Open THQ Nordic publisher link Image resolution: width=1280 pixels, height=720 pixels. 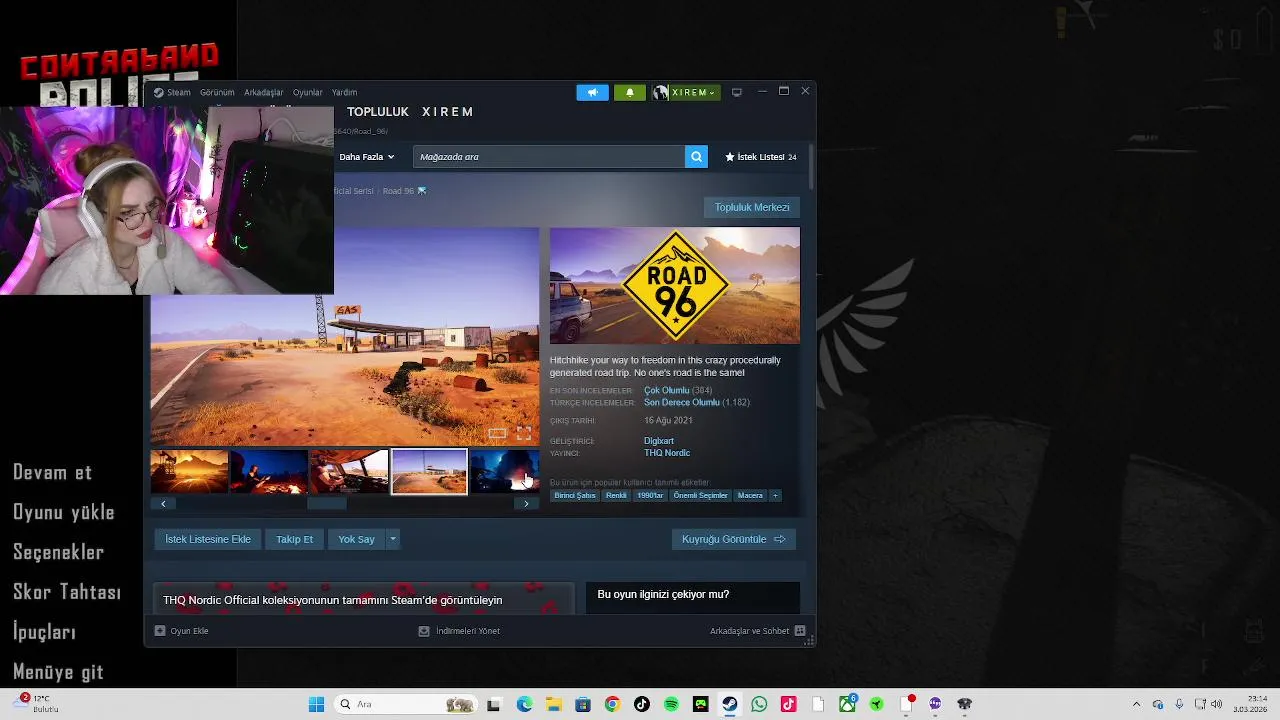[x=667, y=453]
